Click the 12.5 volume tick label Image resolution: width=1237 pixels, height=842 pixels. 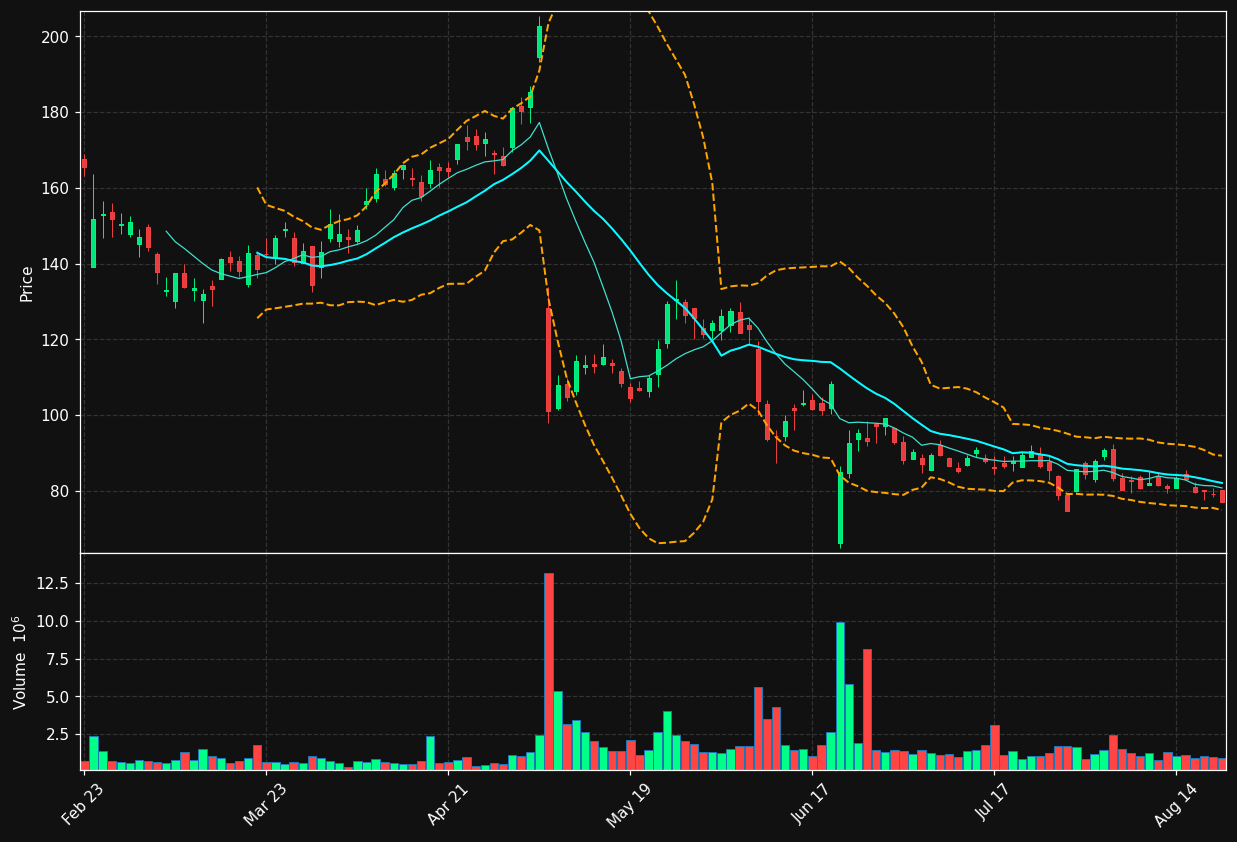[52, 583]
